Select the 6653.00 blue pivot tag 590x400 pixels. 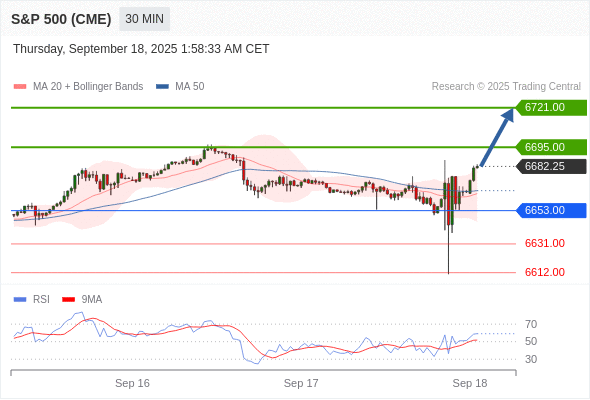click(x=551, y=210)
